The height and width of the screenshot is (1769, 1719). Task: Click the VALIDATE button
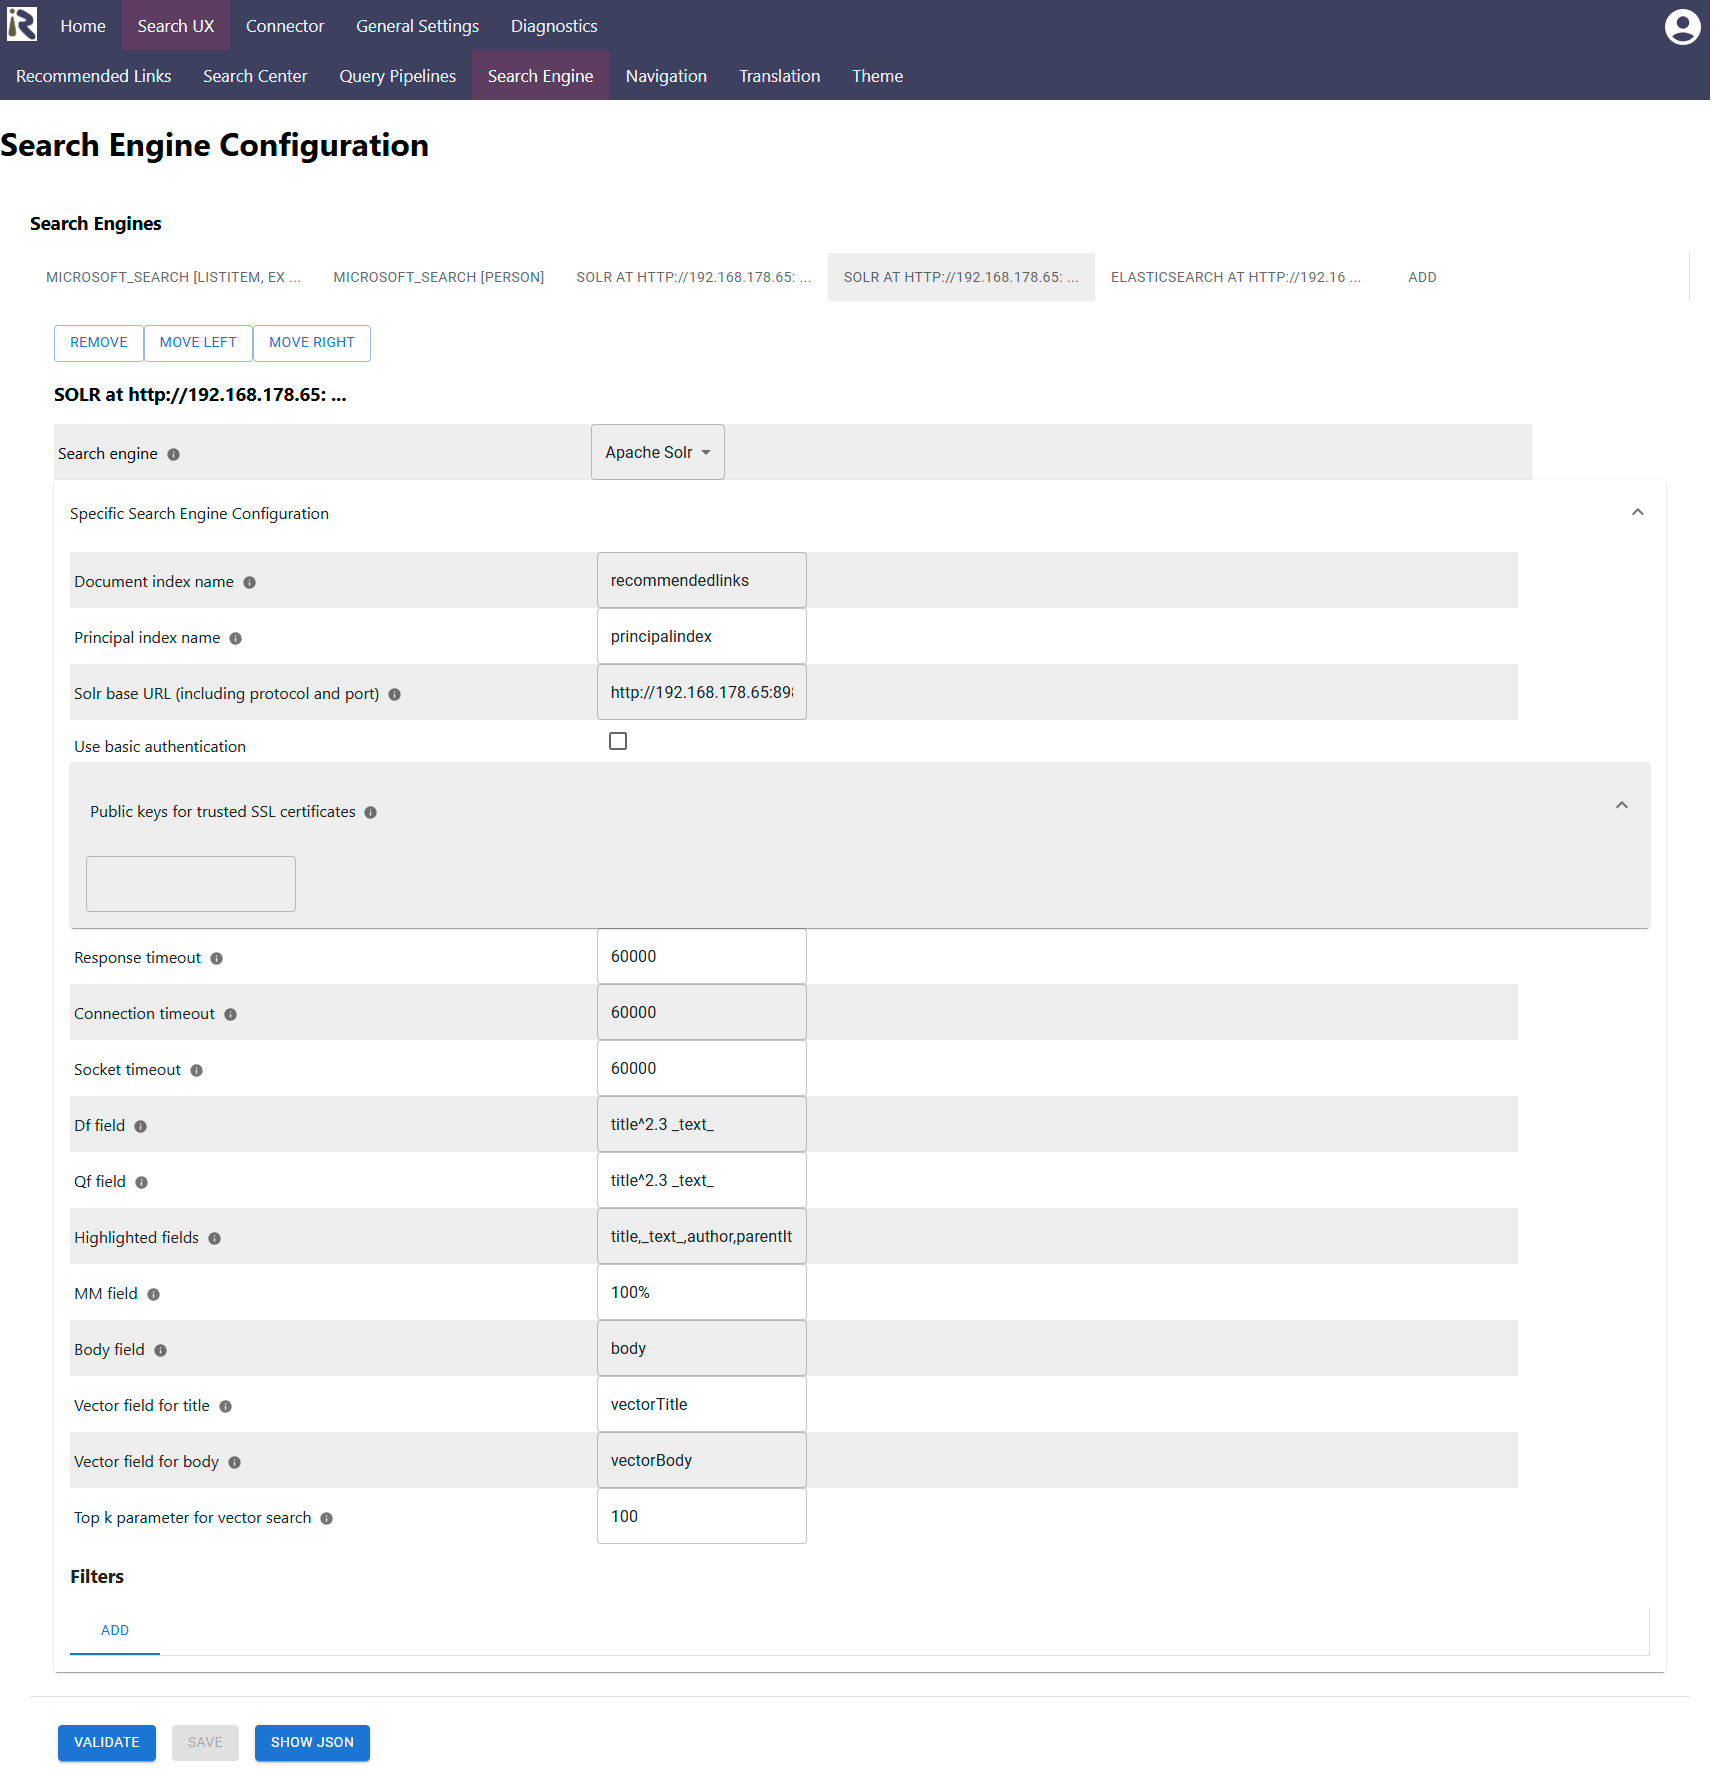click(106, 1742)
